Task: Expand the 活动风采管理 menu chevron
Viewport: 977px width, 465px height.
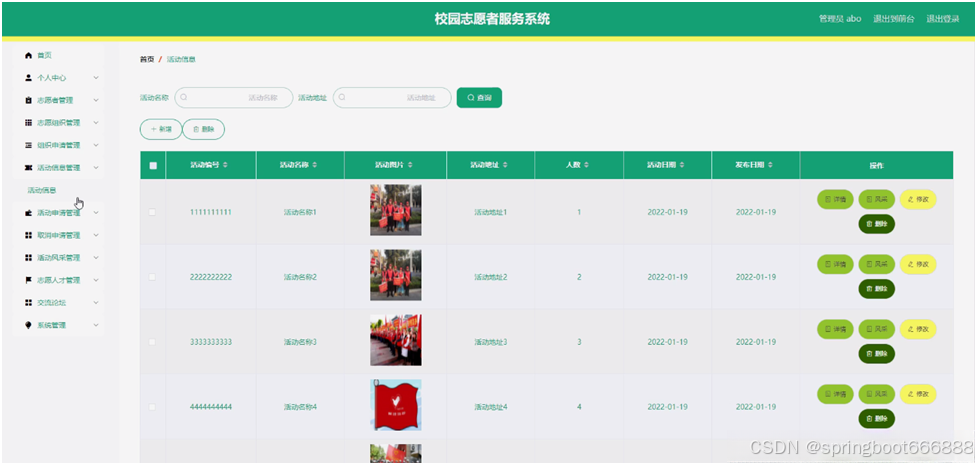Action: [96, 257]
